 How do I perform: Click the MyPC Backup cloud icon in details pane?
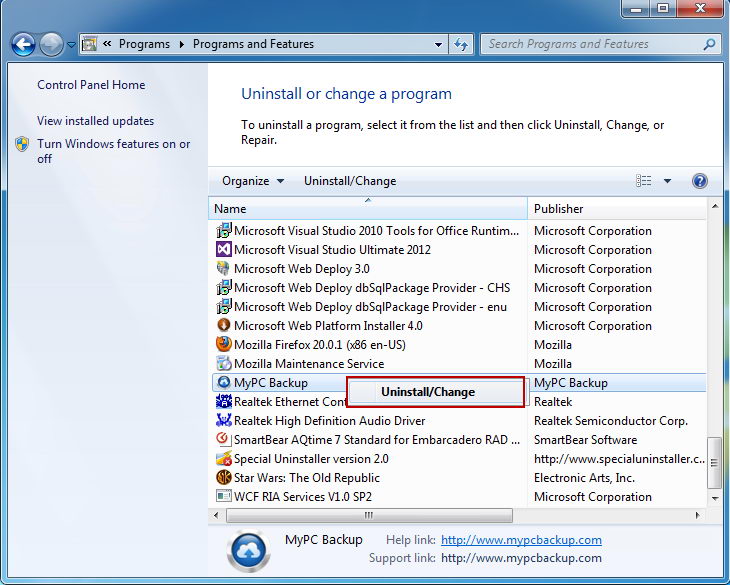(x=249, y=551)
